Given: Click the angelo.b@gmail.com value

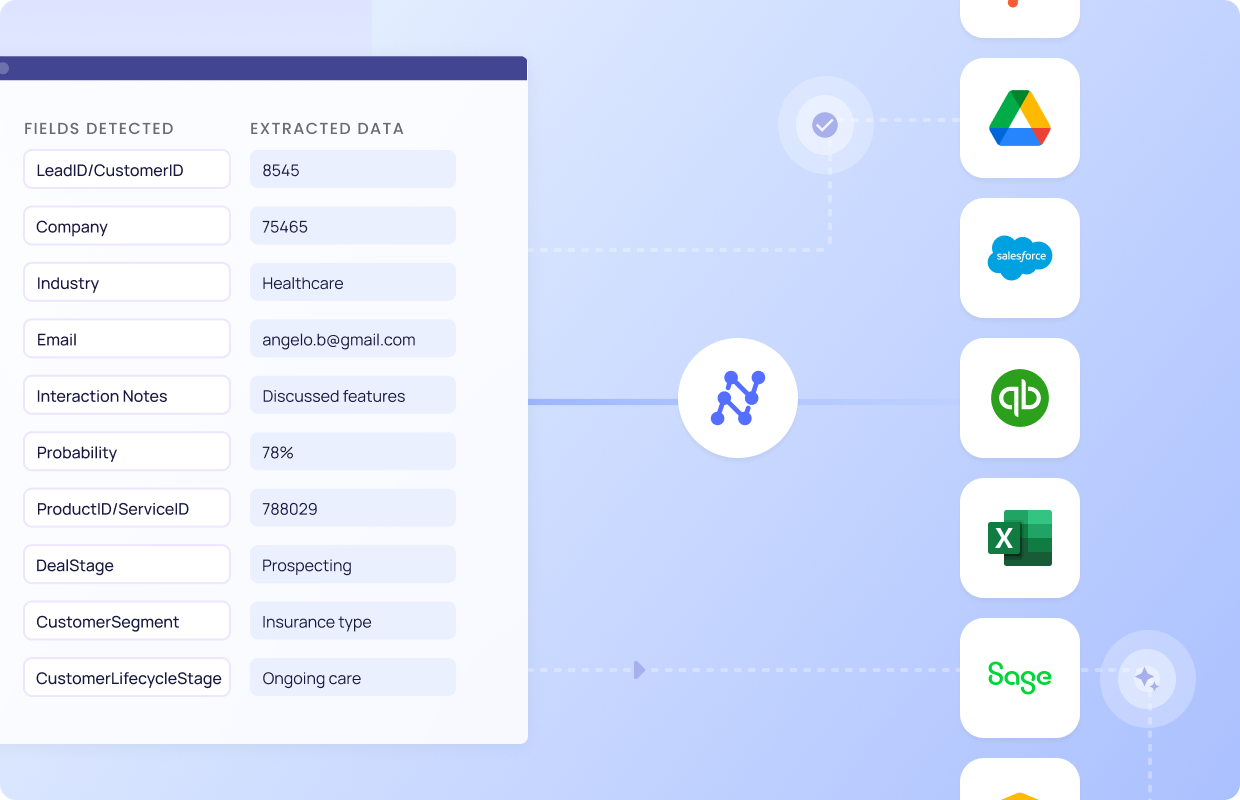Looking at the screenshot, I should 353,339.
